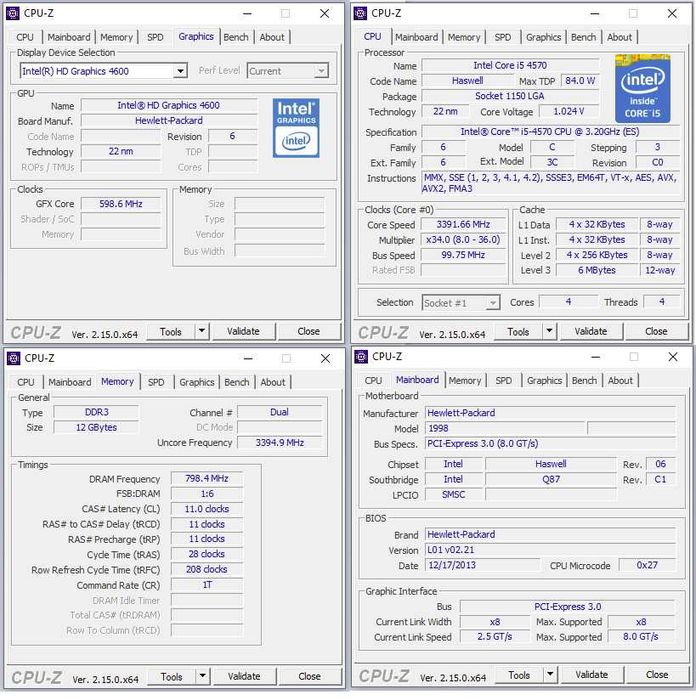
Task: Click the DRAM Frequency 798.4 MHz value
Action: [x=207, y=478]
